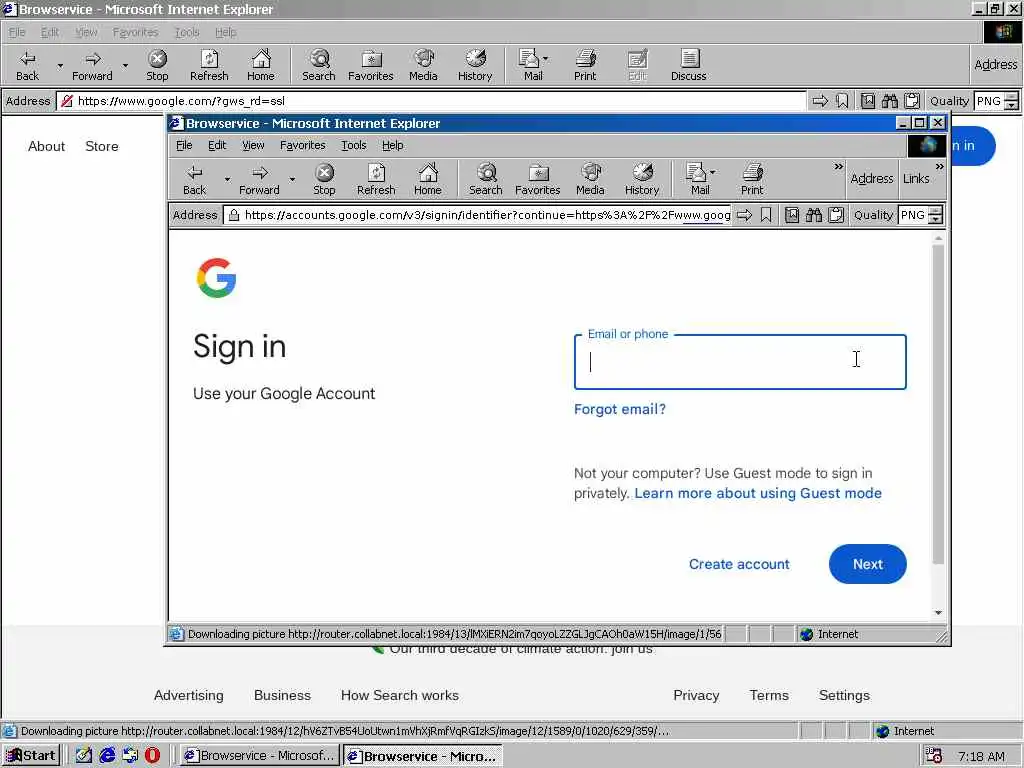Open the Forward history dropdown in the front window

292,179
